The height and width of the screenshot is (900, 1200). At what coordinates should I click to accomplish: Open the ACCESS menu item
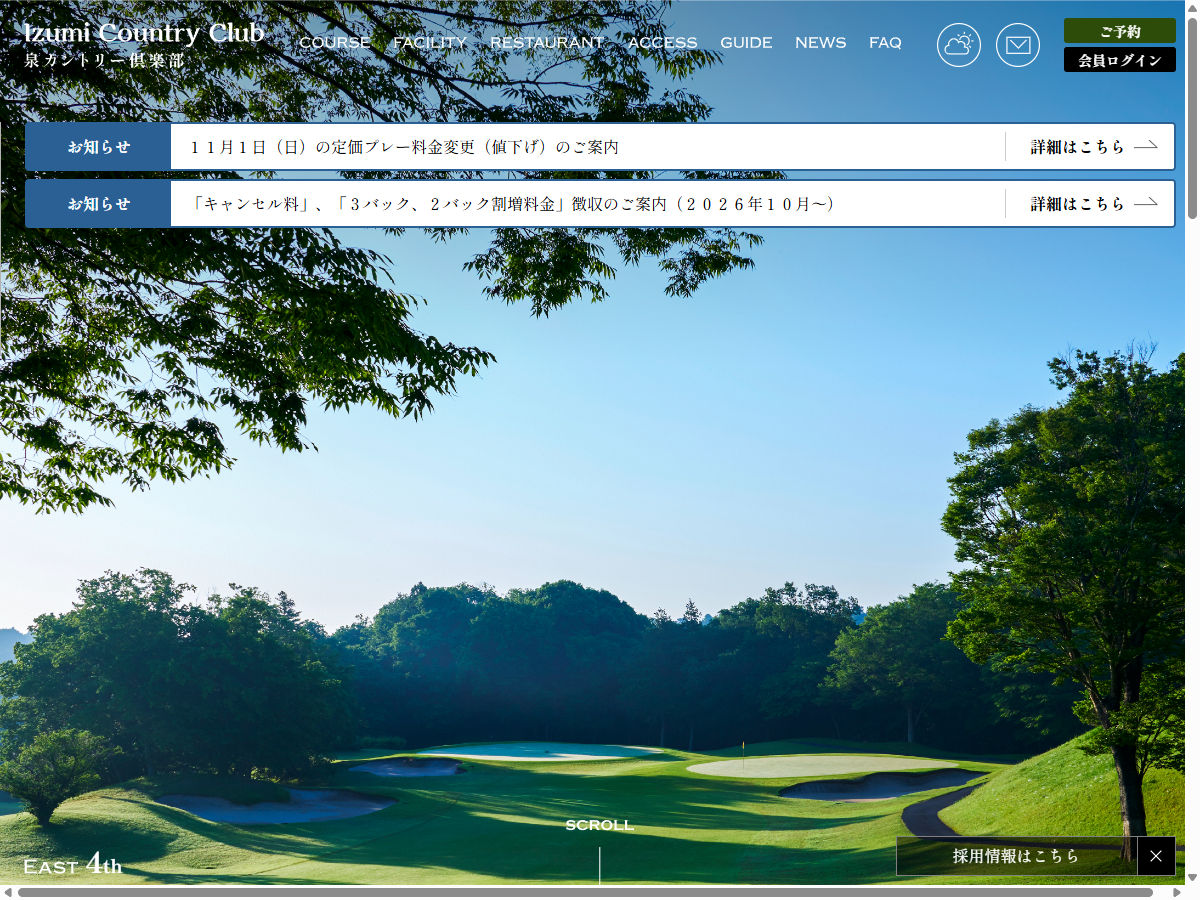662,43
